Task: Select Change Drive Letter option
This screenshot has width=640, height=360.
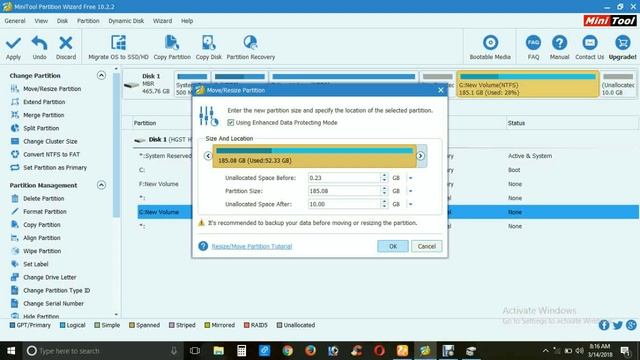Action: (49, 277)
